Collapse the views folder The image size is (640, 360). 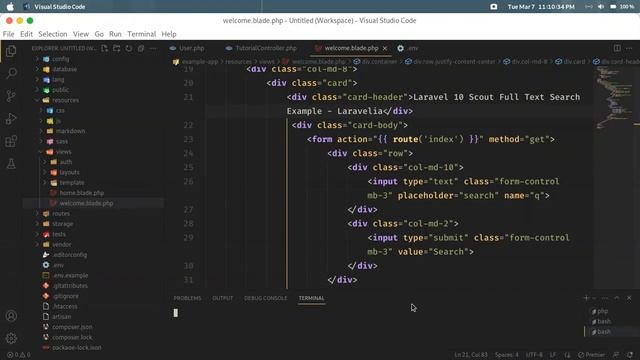tap(63, 152)
